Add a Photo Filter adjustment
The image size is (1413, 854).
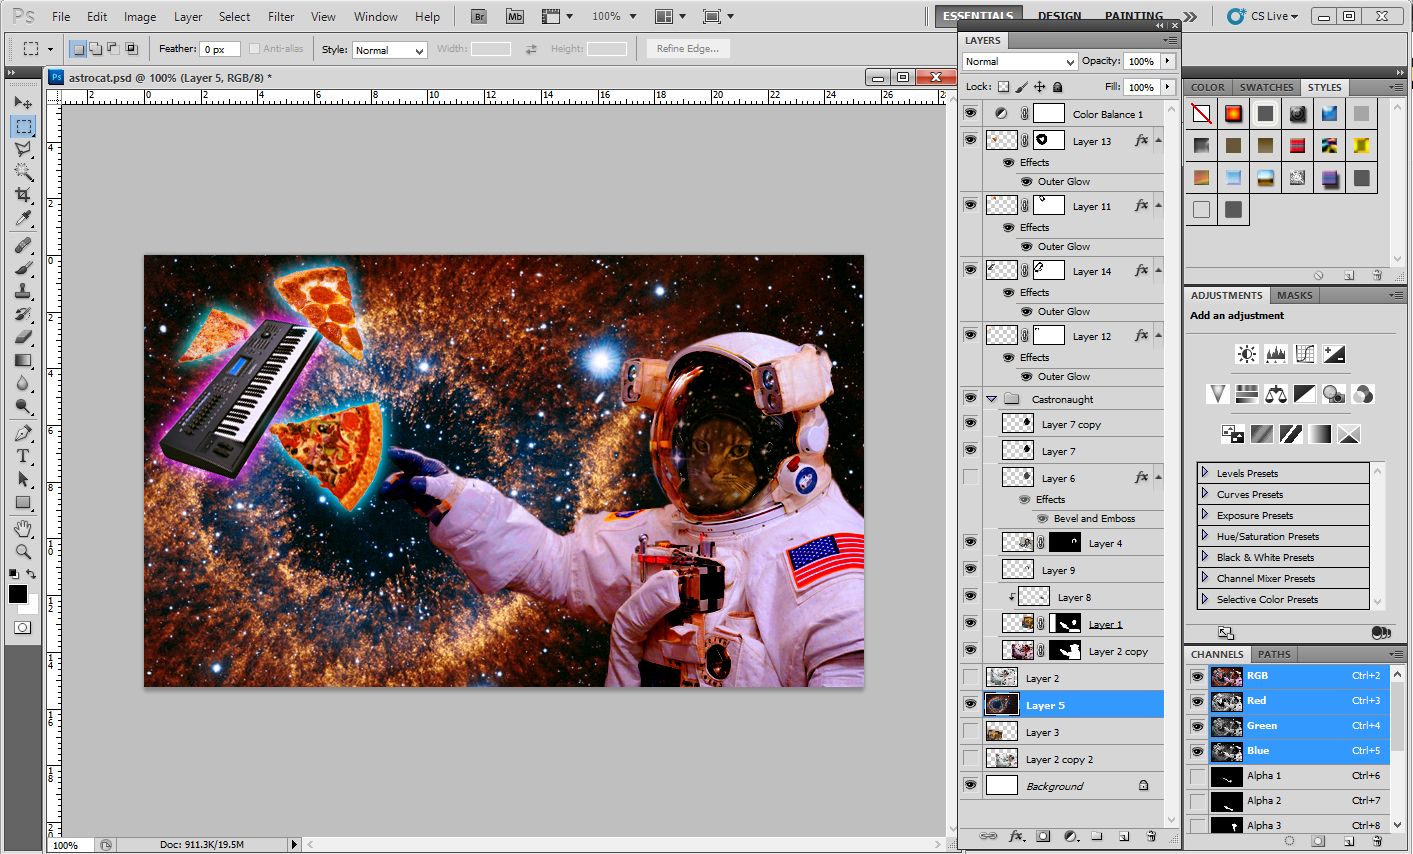pos(1333,394)
